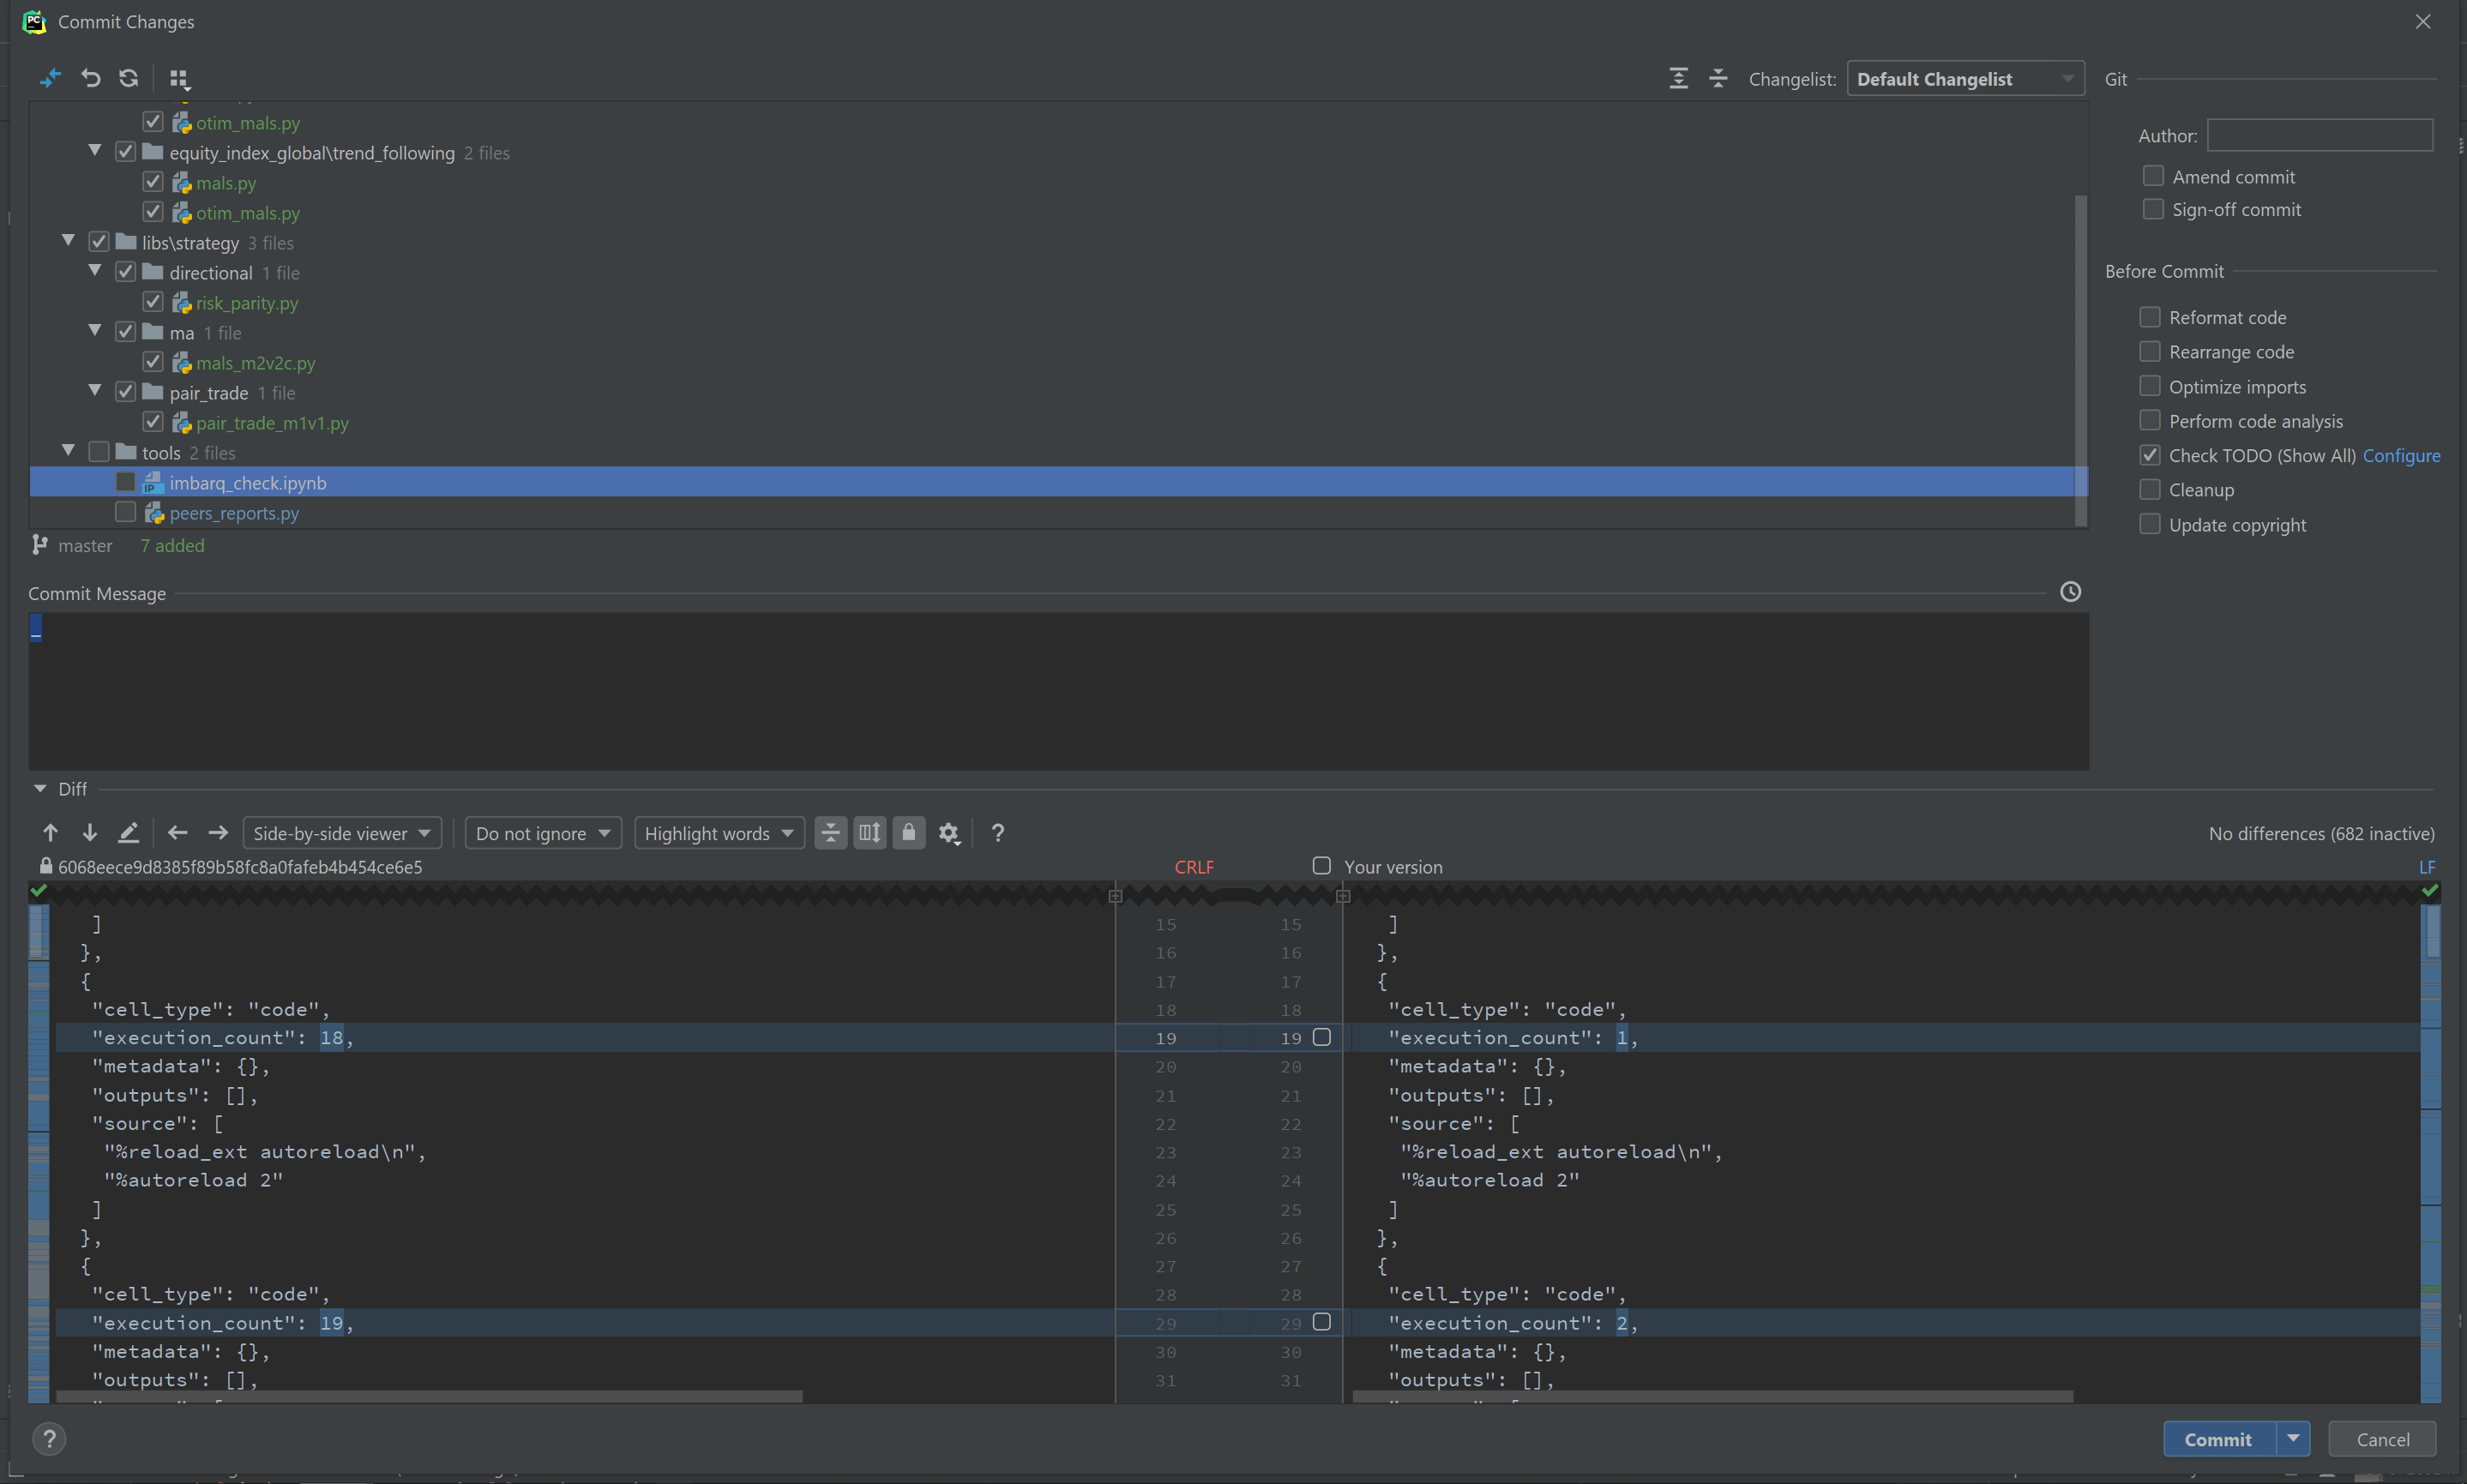Select the risk_parity.py file
Viewport: 2467px width, 1484px height.
tap(247, 303)
